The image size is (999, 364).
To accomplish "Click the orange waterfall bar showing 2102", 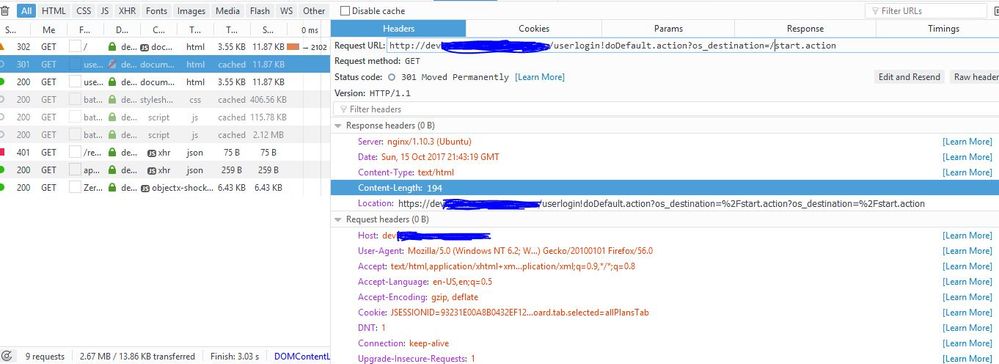I will click(x=293, y=47).
